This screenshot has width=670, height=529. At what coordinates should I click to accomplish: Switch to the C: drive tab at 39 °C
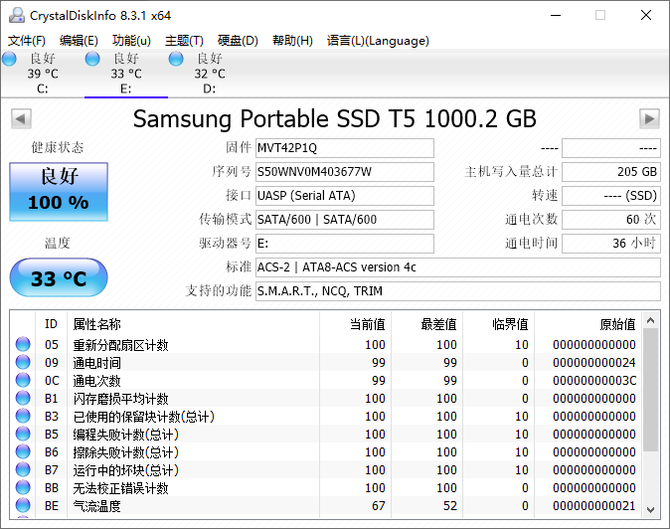[42, 73]
